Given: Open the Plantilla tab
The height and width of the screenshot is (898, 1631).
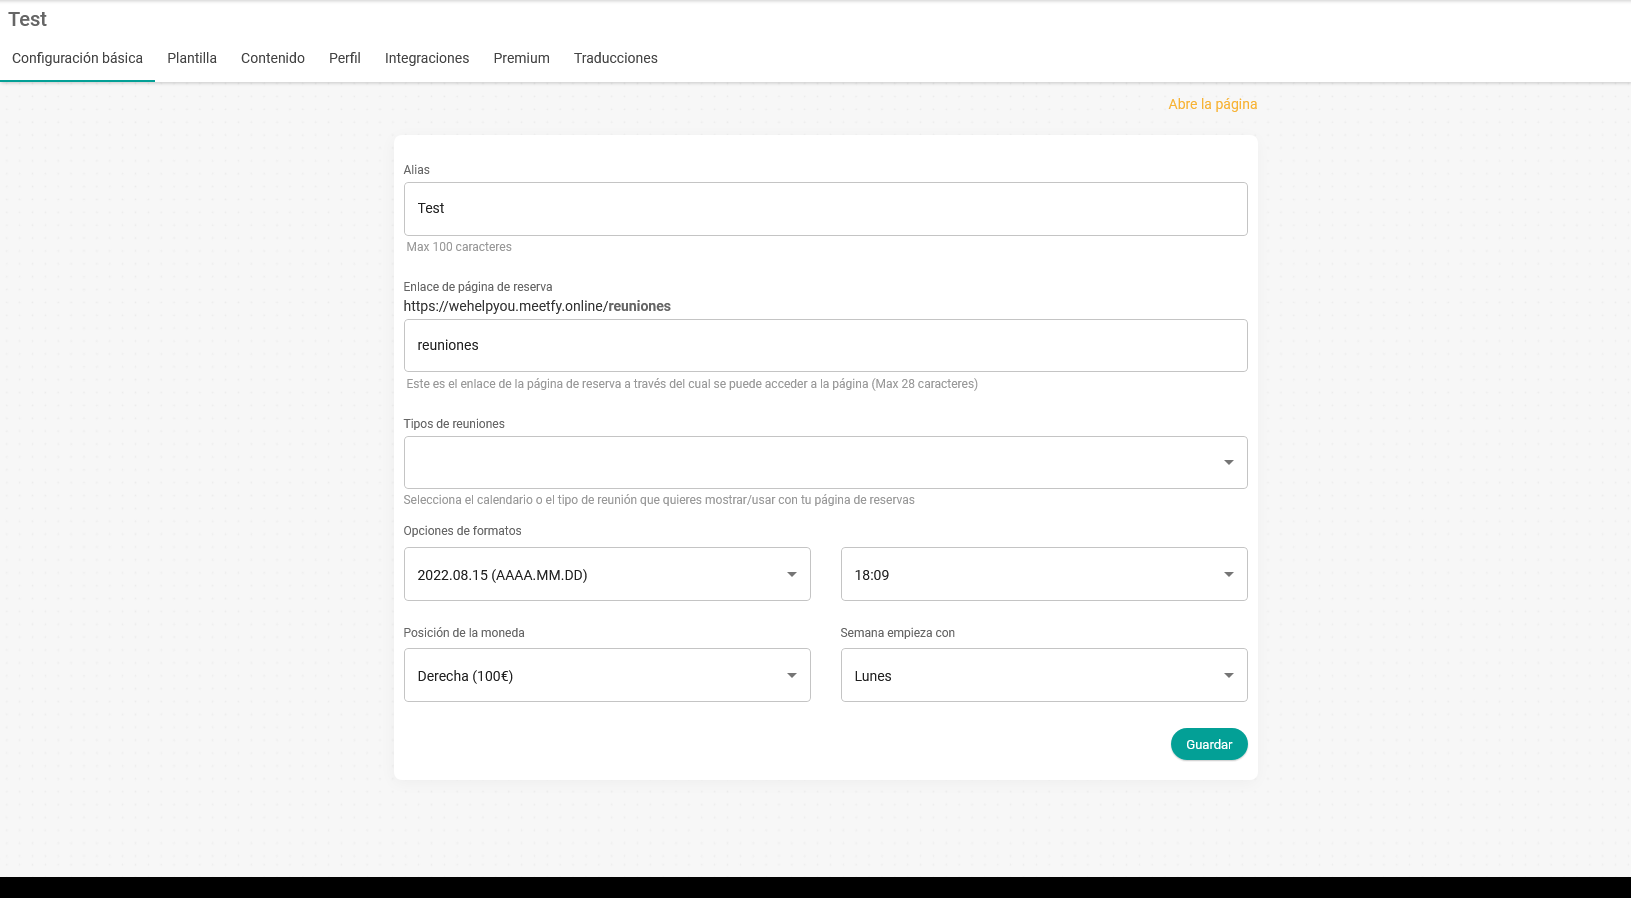Looking at the screenshot, I should [192, 58].
